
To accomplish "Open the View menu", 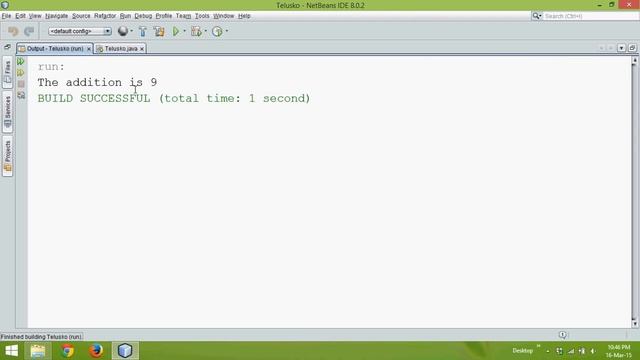I will [35, 16].
